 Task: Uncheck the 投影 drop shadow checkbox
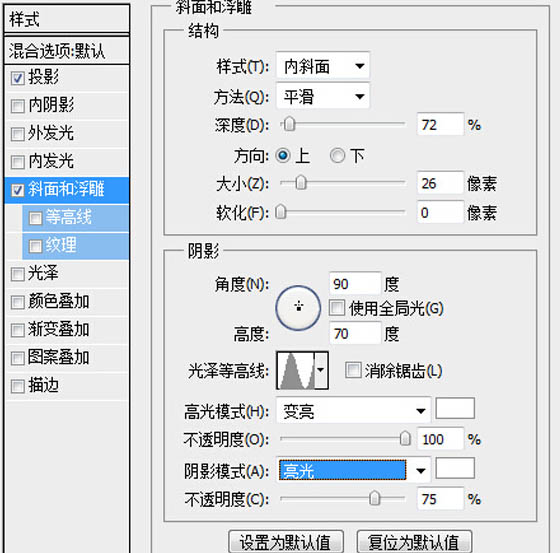click(x=17, y=78)
